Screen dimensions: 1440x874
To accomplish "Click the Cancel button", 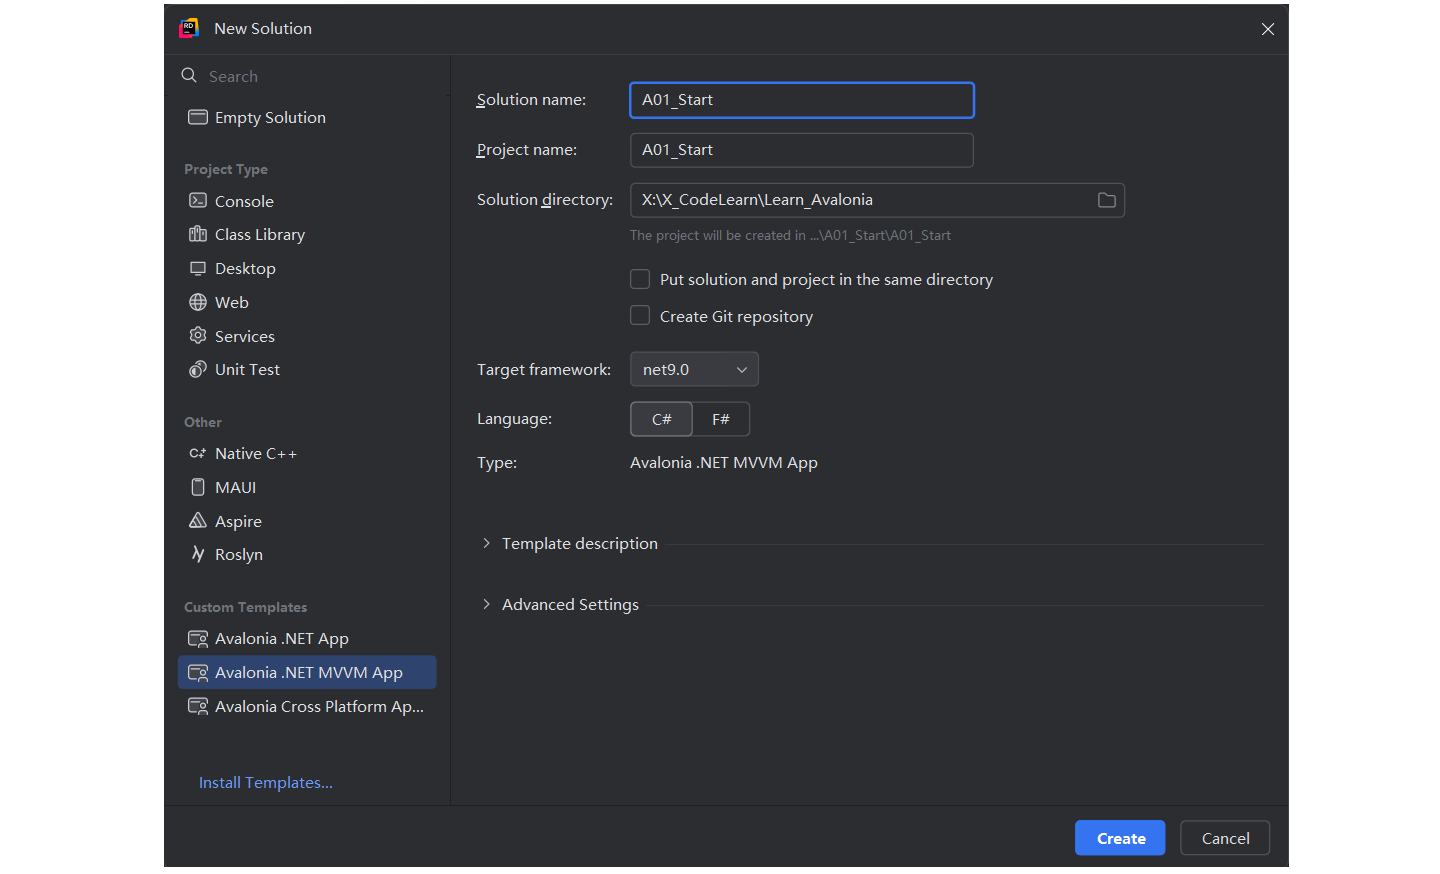I will pyautogui.click(x=1225, y=838).
